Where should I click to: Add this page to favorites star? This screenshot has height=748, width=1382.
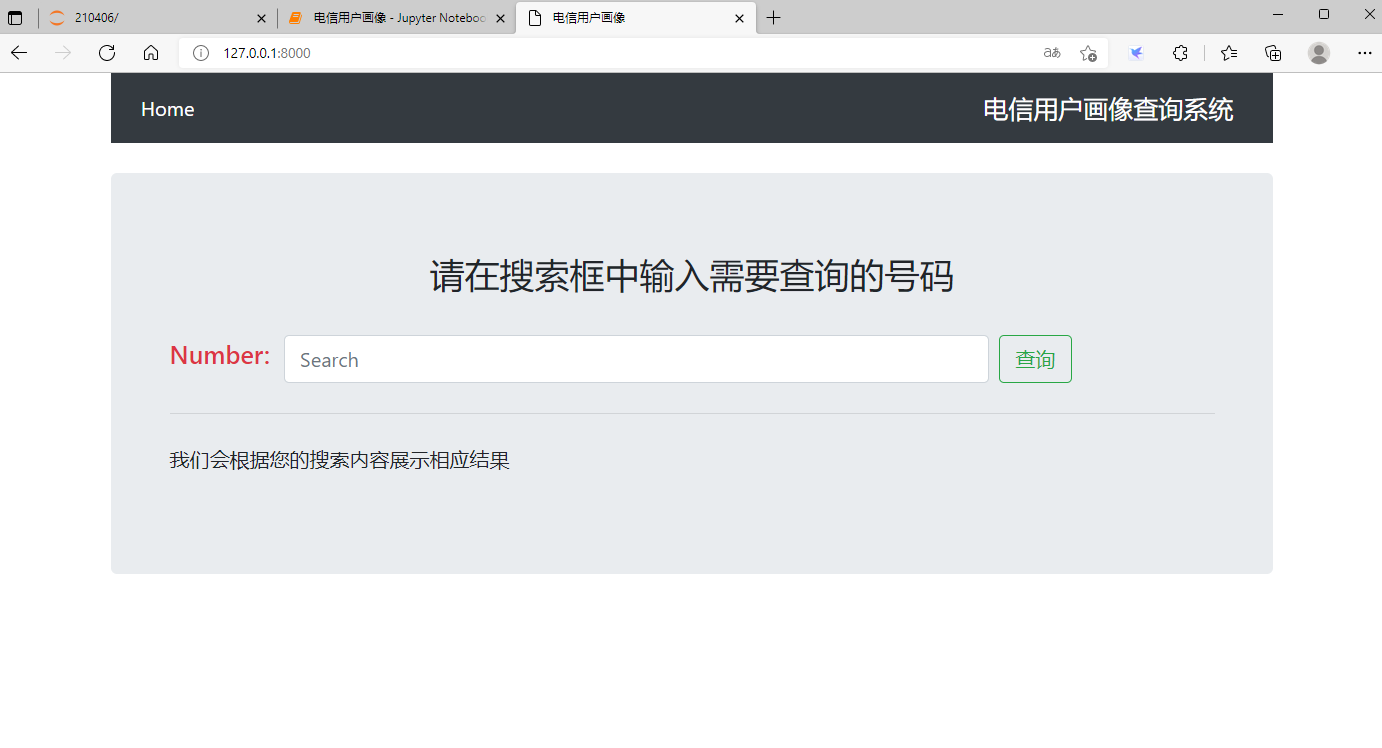[x=1088, y=53]
